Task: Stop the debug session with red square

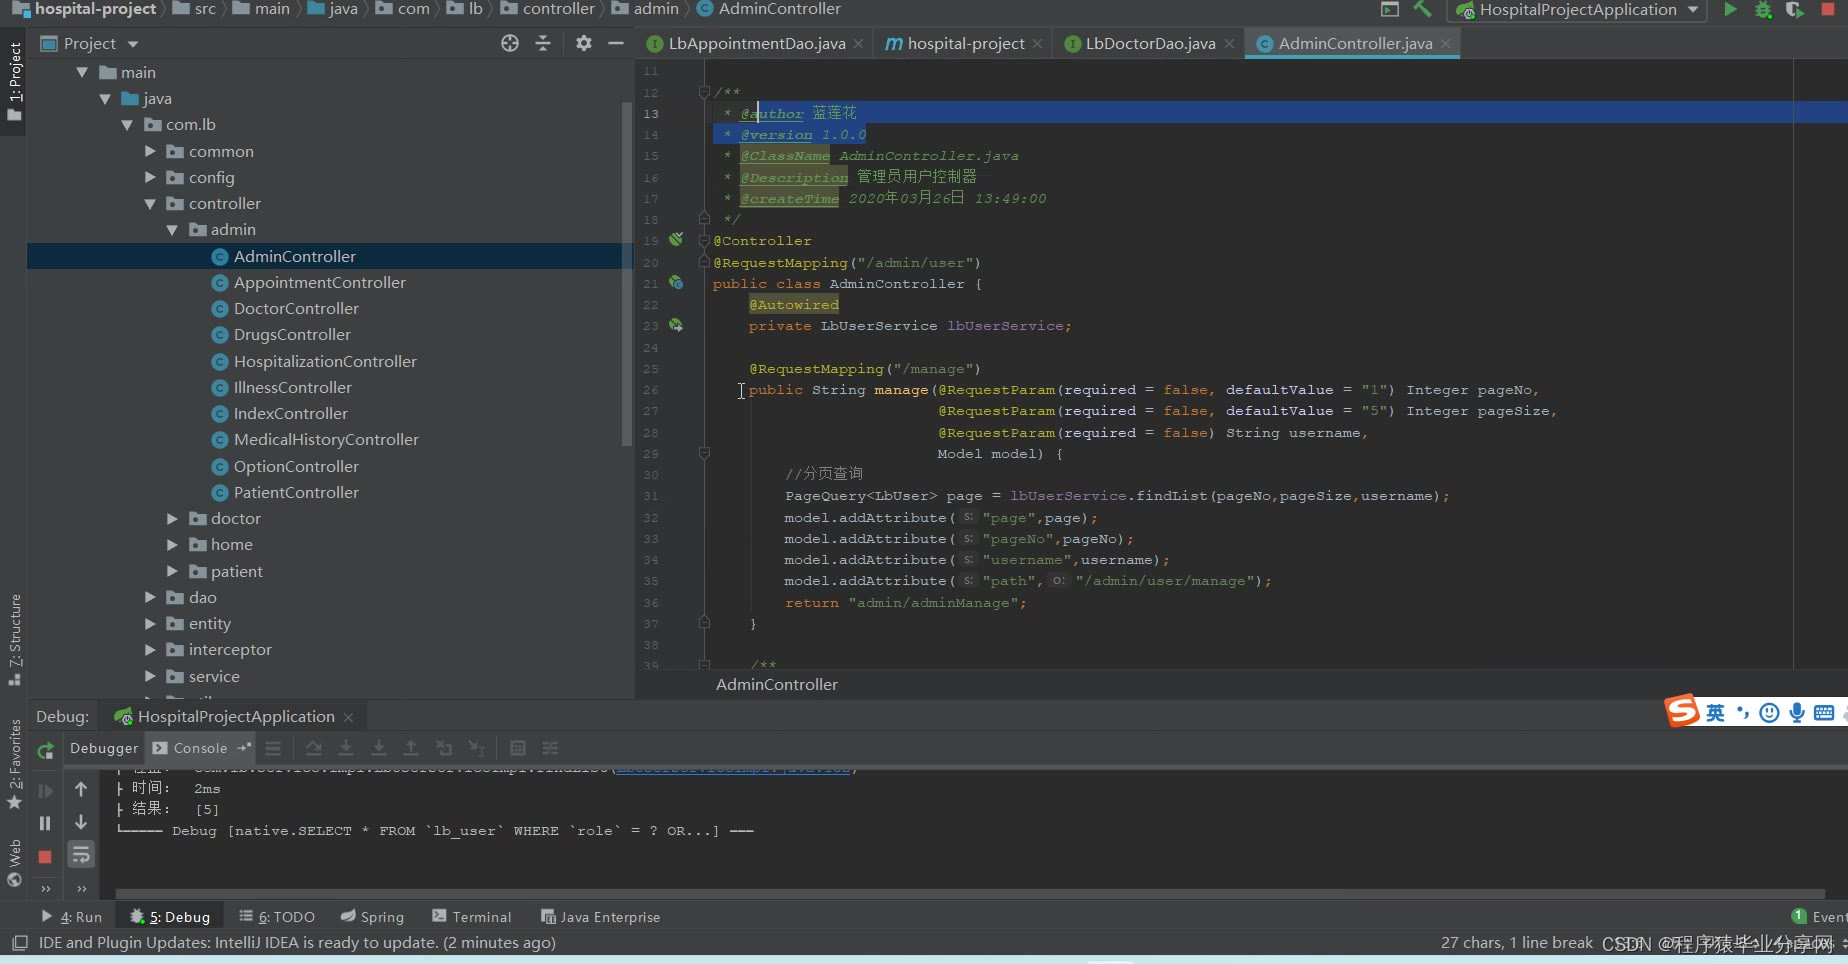Action: (45, 857)
